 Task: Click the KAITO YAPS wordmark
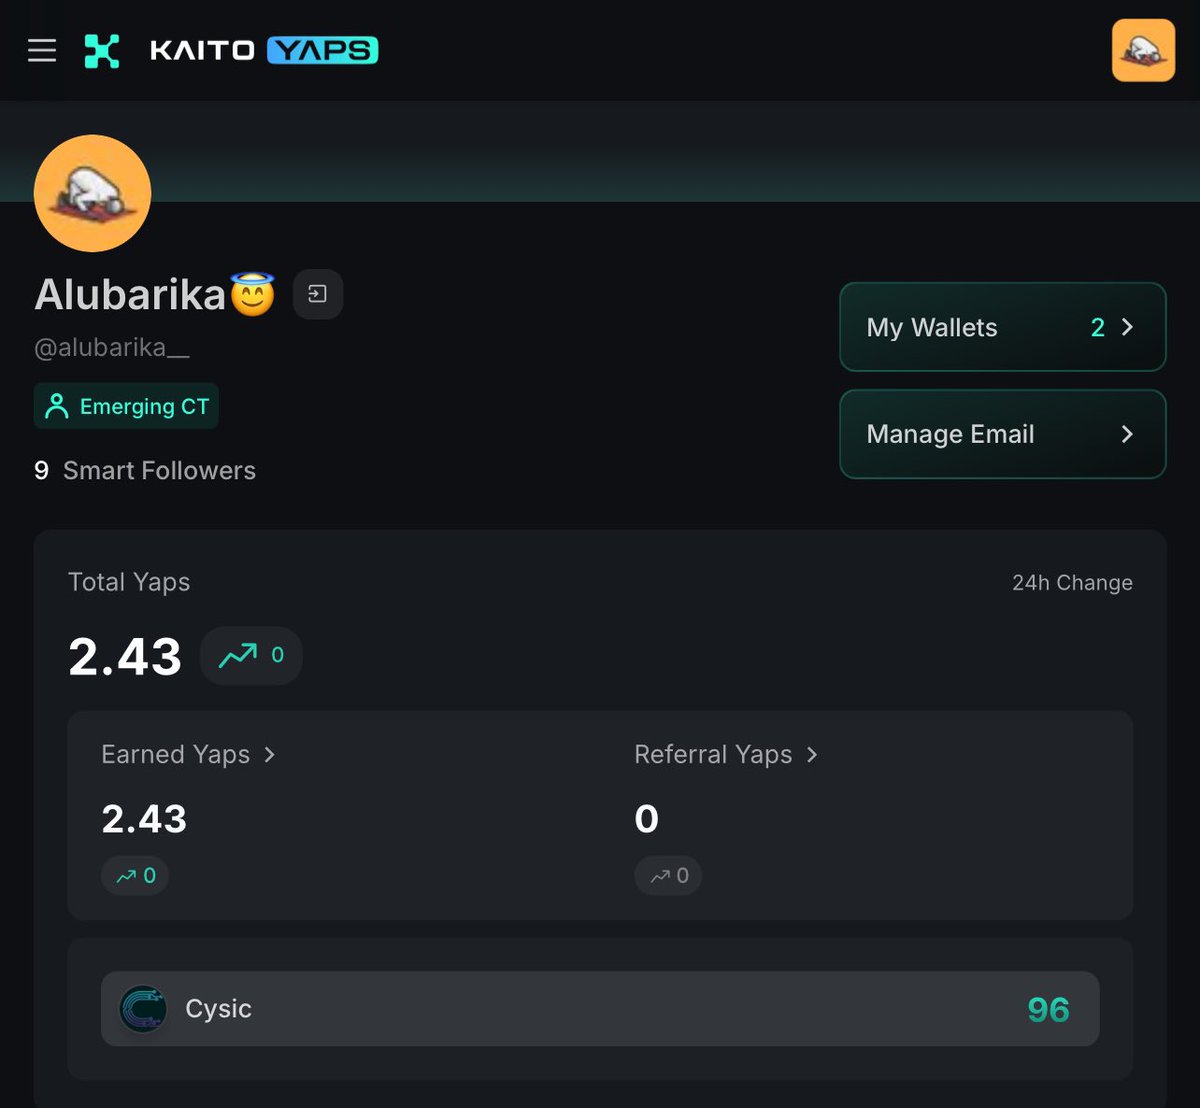point(264,50)
